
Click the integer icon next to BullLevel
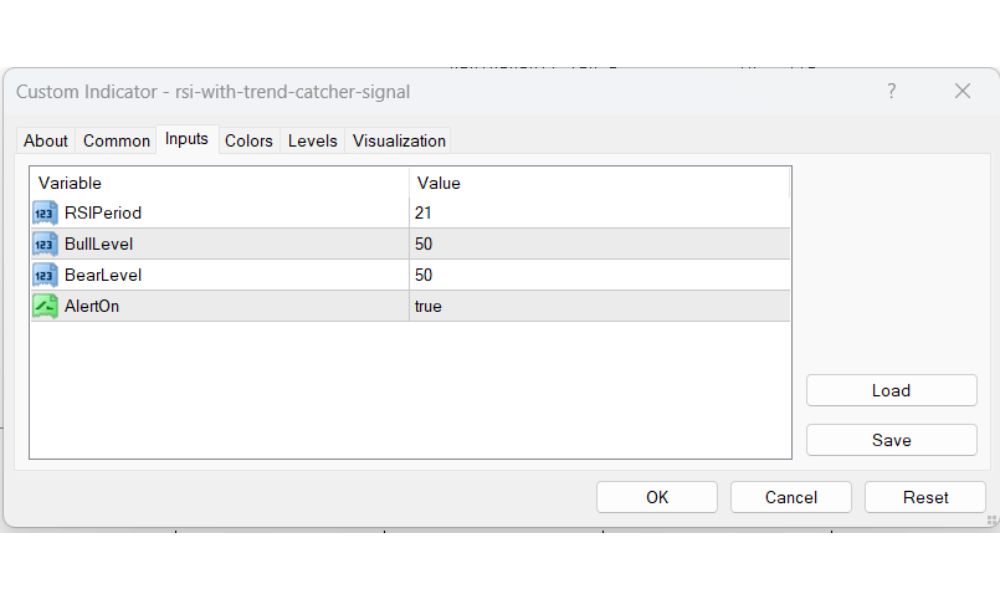coord(45,244)
